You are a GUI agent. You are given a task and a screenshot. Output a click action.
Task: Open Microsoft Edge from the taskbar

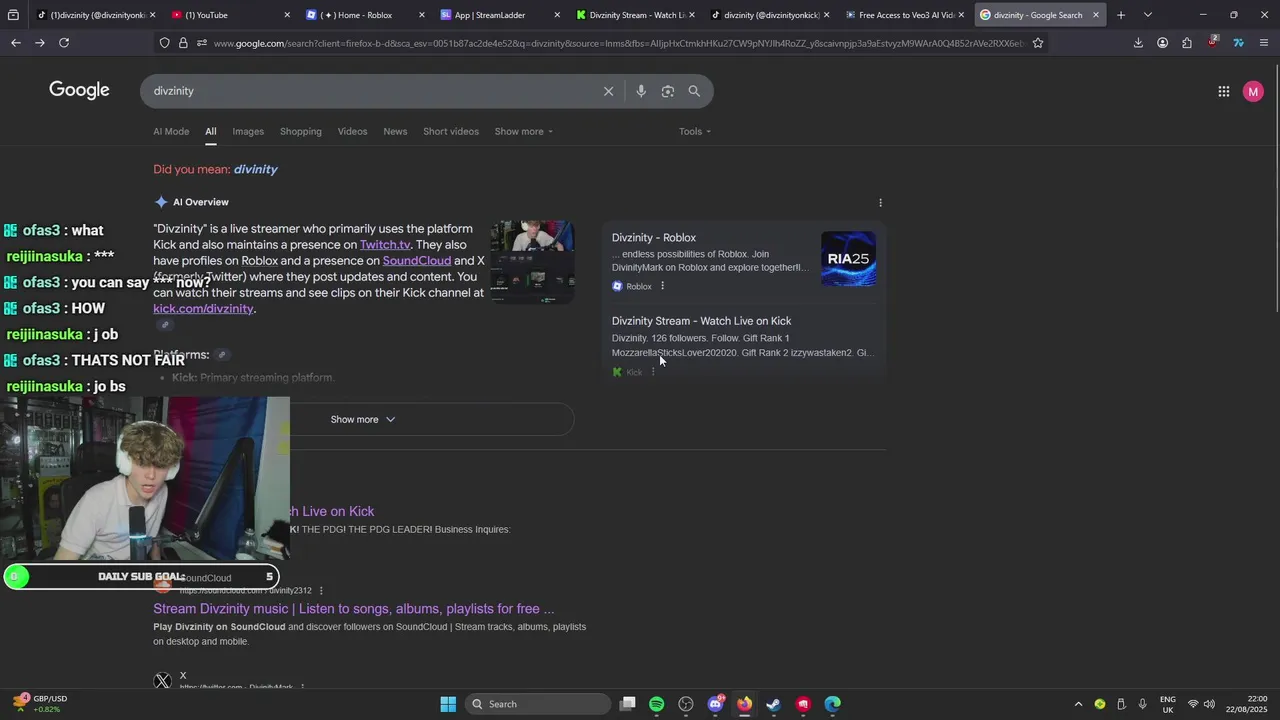point(832,704)
